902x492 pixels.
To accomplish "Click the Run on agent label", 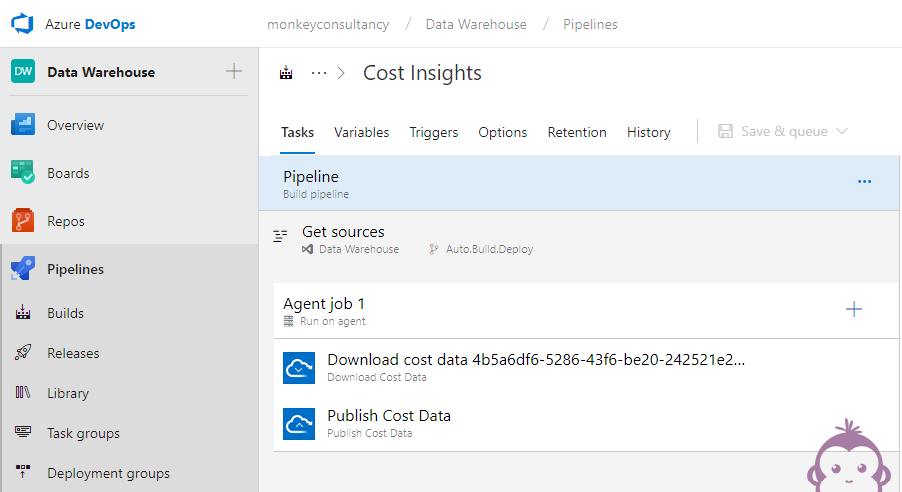I will tap(332, 321).
